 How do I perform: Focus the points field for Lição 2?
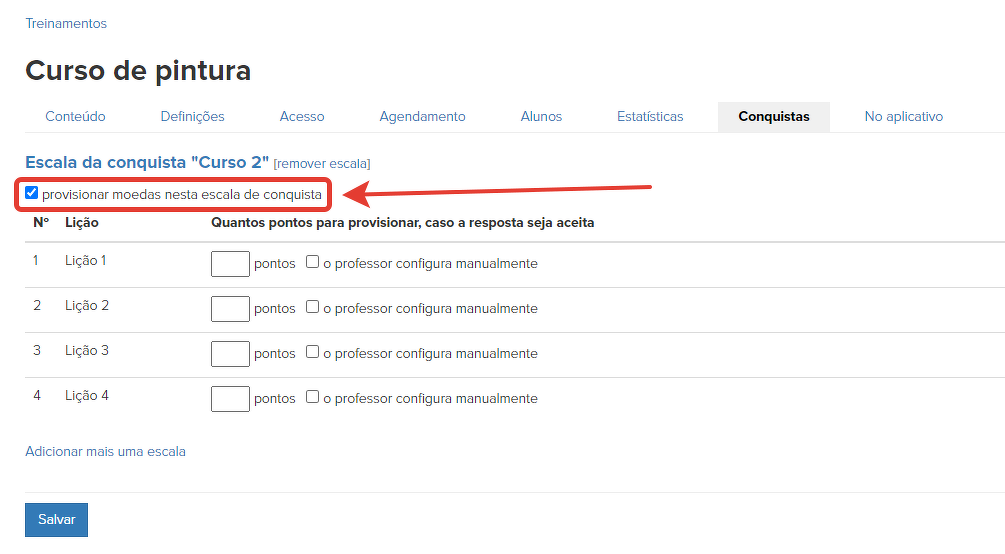pos(230,309)
